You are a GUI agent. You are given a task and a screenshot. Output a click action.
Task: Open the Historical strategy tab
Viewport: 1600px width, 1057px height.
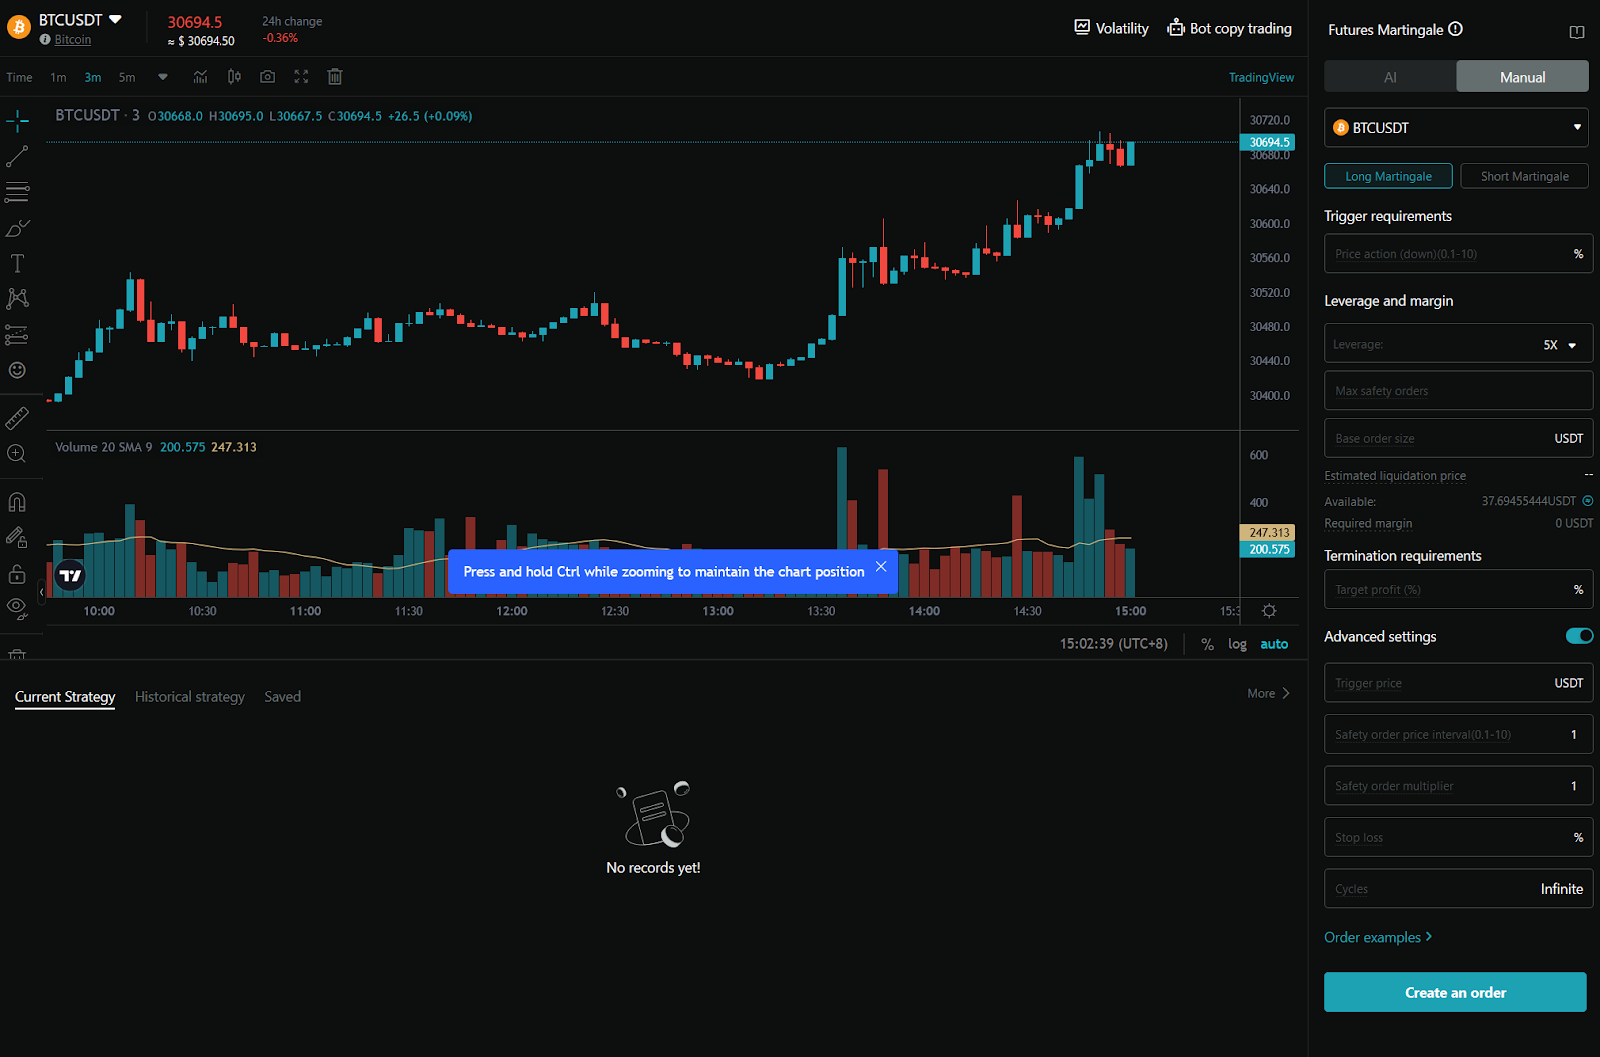(x=190, y=697)
